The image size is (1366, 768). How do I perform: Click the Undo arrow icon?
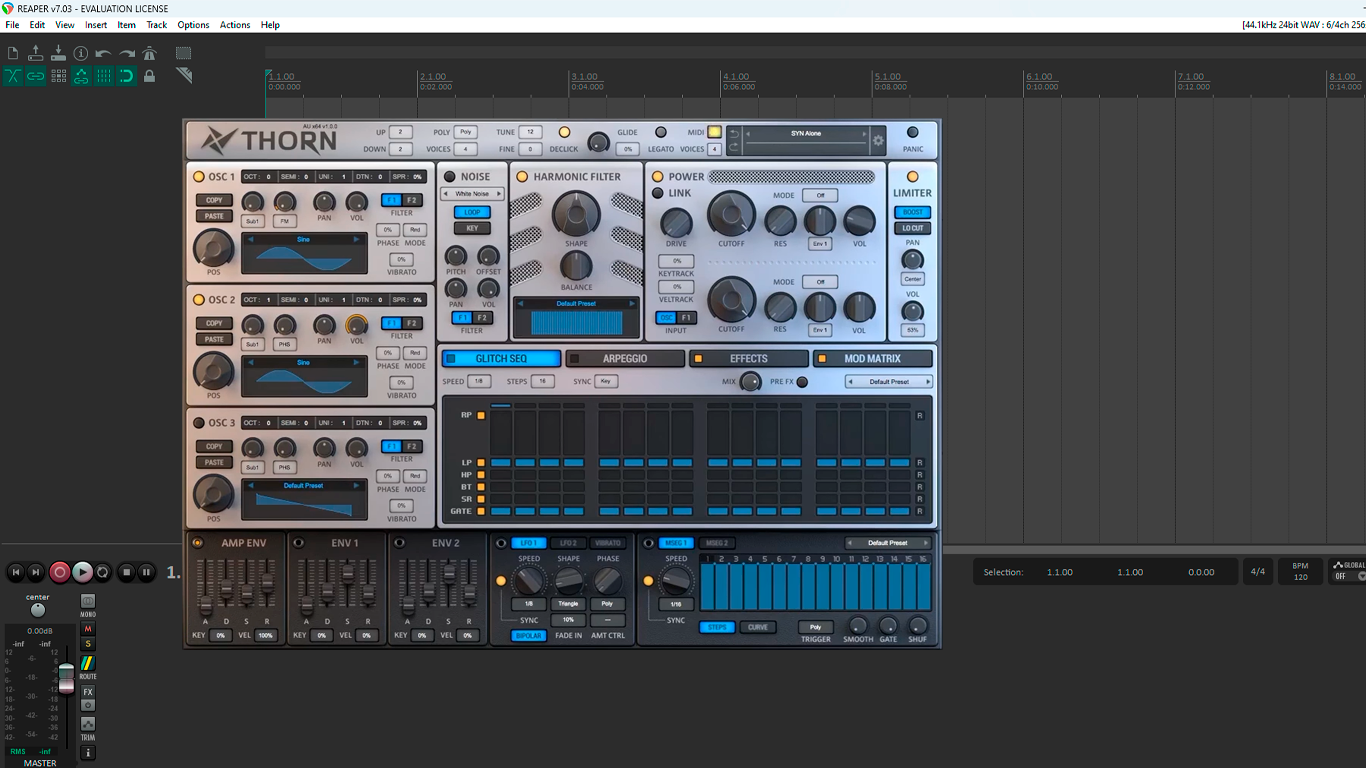[104, 53]
